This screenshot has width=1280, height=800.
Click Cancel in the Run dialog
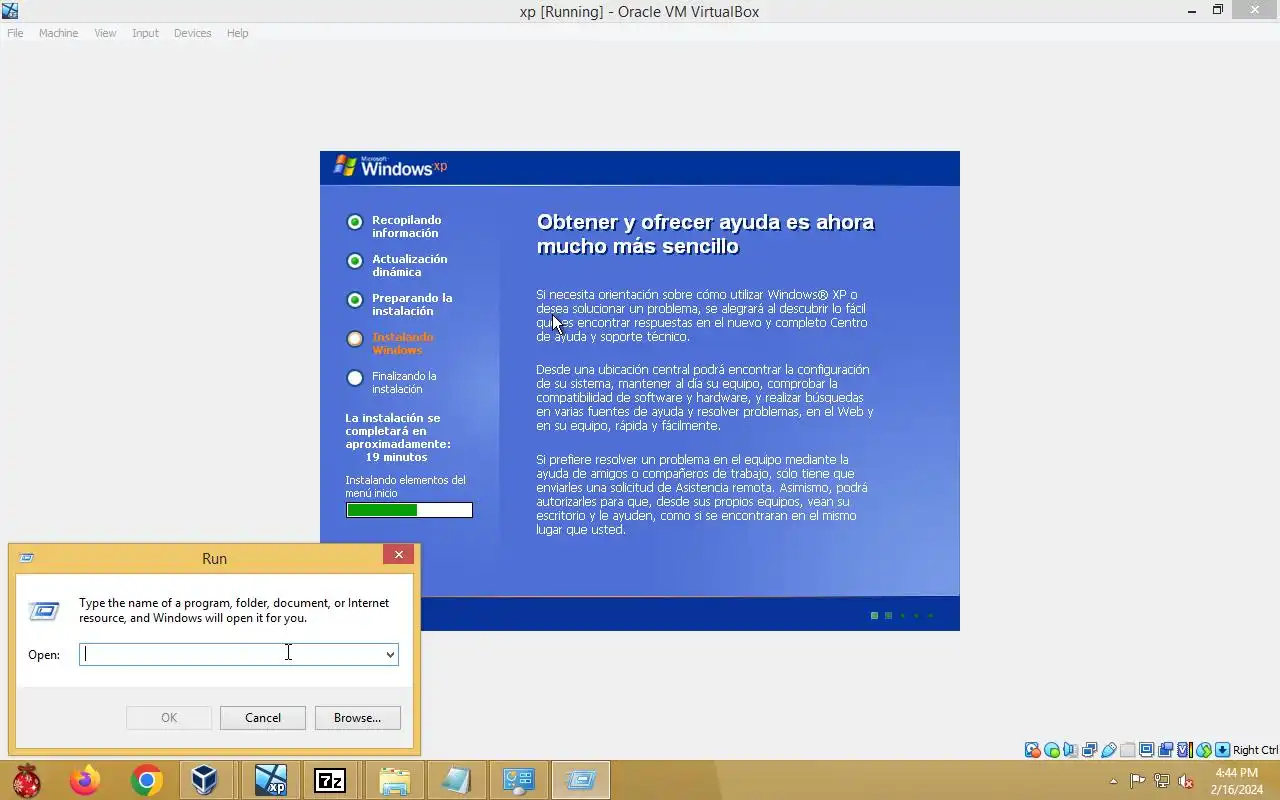click(x=263, y=717)
